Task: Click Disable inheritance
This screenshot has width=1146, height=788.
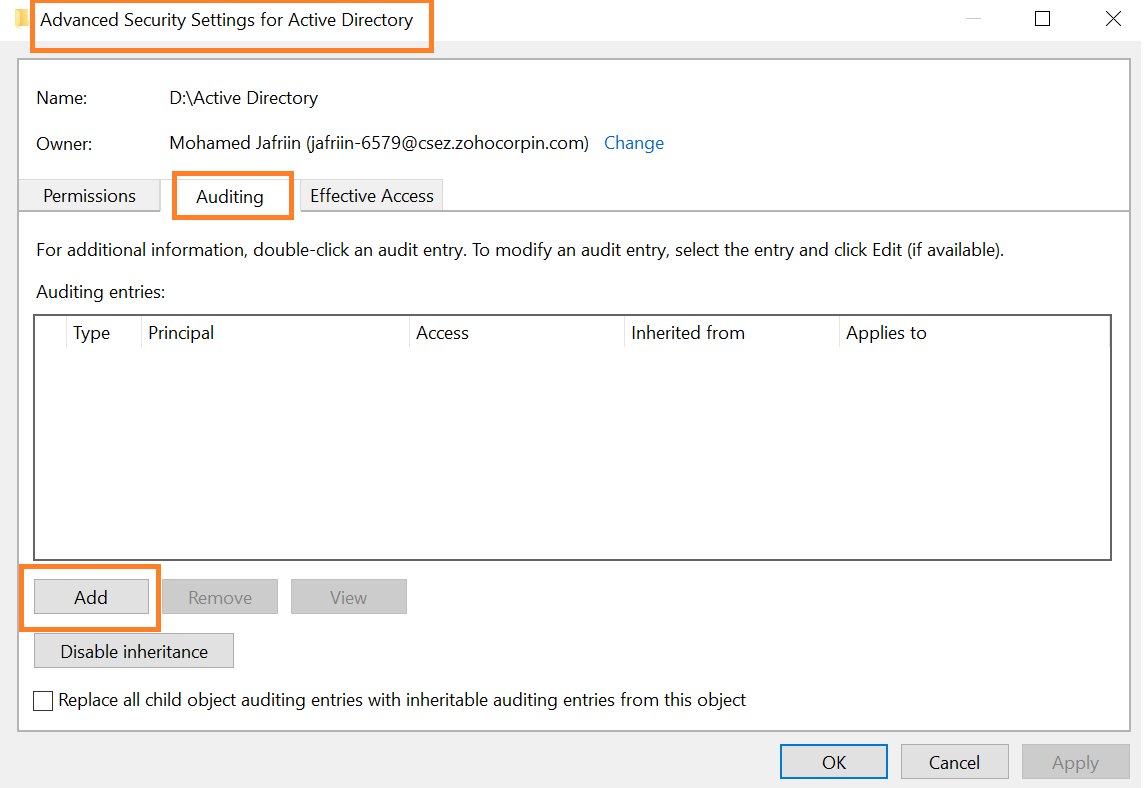Action: coord(133,650)
